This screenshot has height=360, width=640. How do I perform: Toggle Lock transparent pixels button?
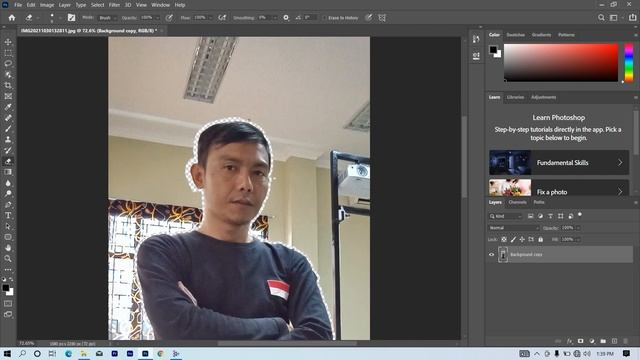click(x=504, y=240)
